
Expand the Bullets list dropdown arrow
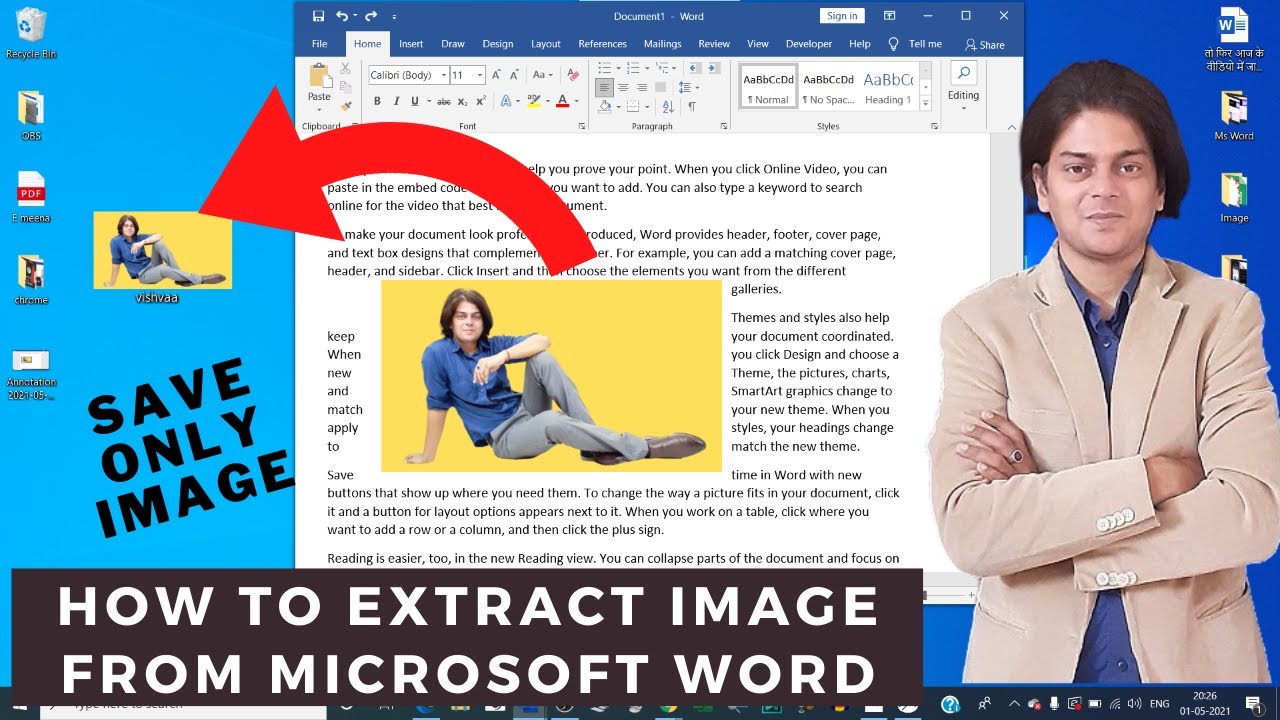pyautogui.click(x=618, y=68)
